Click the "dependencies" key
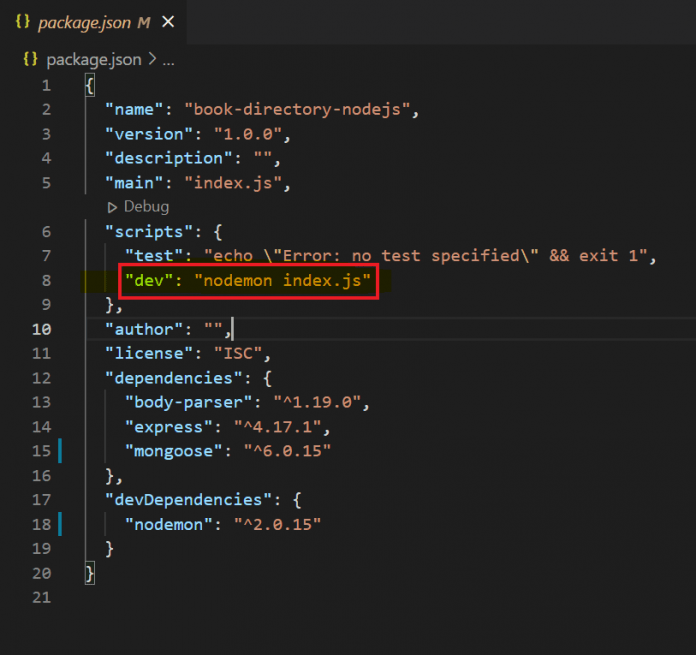This screenshot has width=696, height=655. coord(174,378)
